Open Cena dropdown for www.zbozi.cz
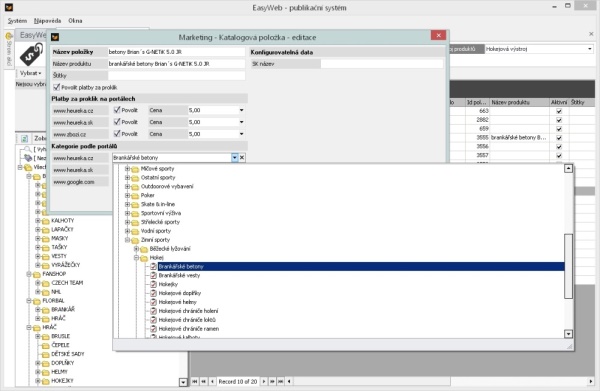Image resolution: width=600 pixels, height=391 pixels. click(241, 134)
